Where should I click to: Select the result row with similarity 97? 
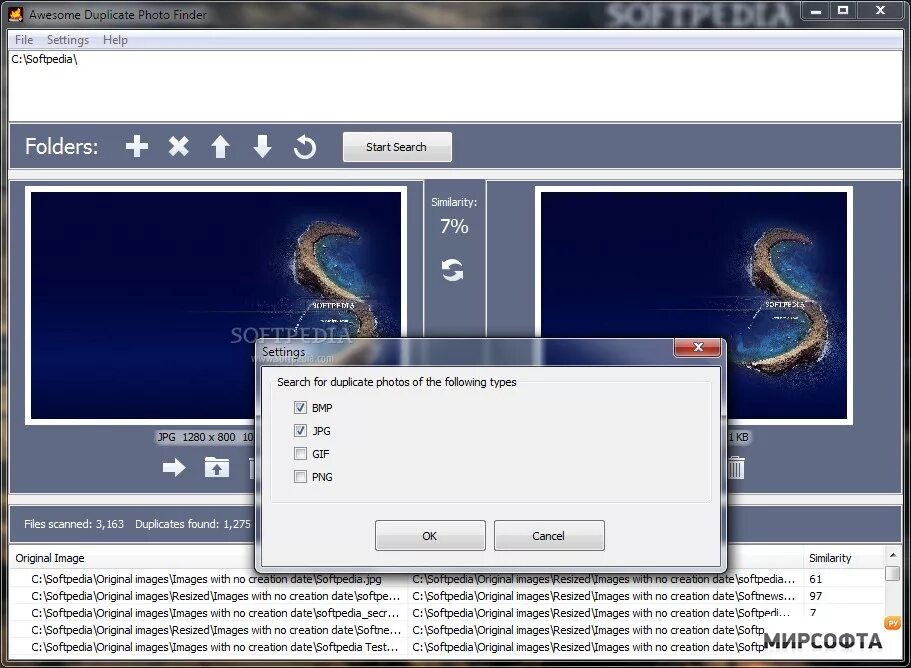pyautogui.click(x=447, y=596)
